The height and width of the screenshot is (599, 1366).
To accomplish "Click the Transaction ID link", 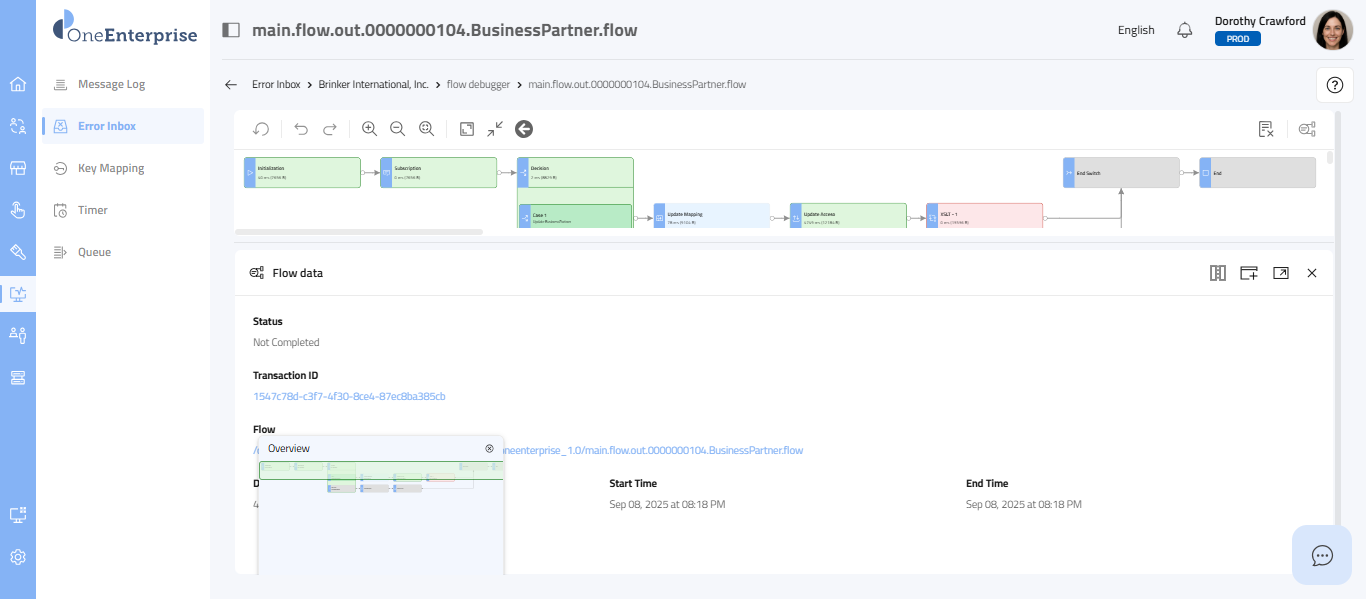I will 349,396.
